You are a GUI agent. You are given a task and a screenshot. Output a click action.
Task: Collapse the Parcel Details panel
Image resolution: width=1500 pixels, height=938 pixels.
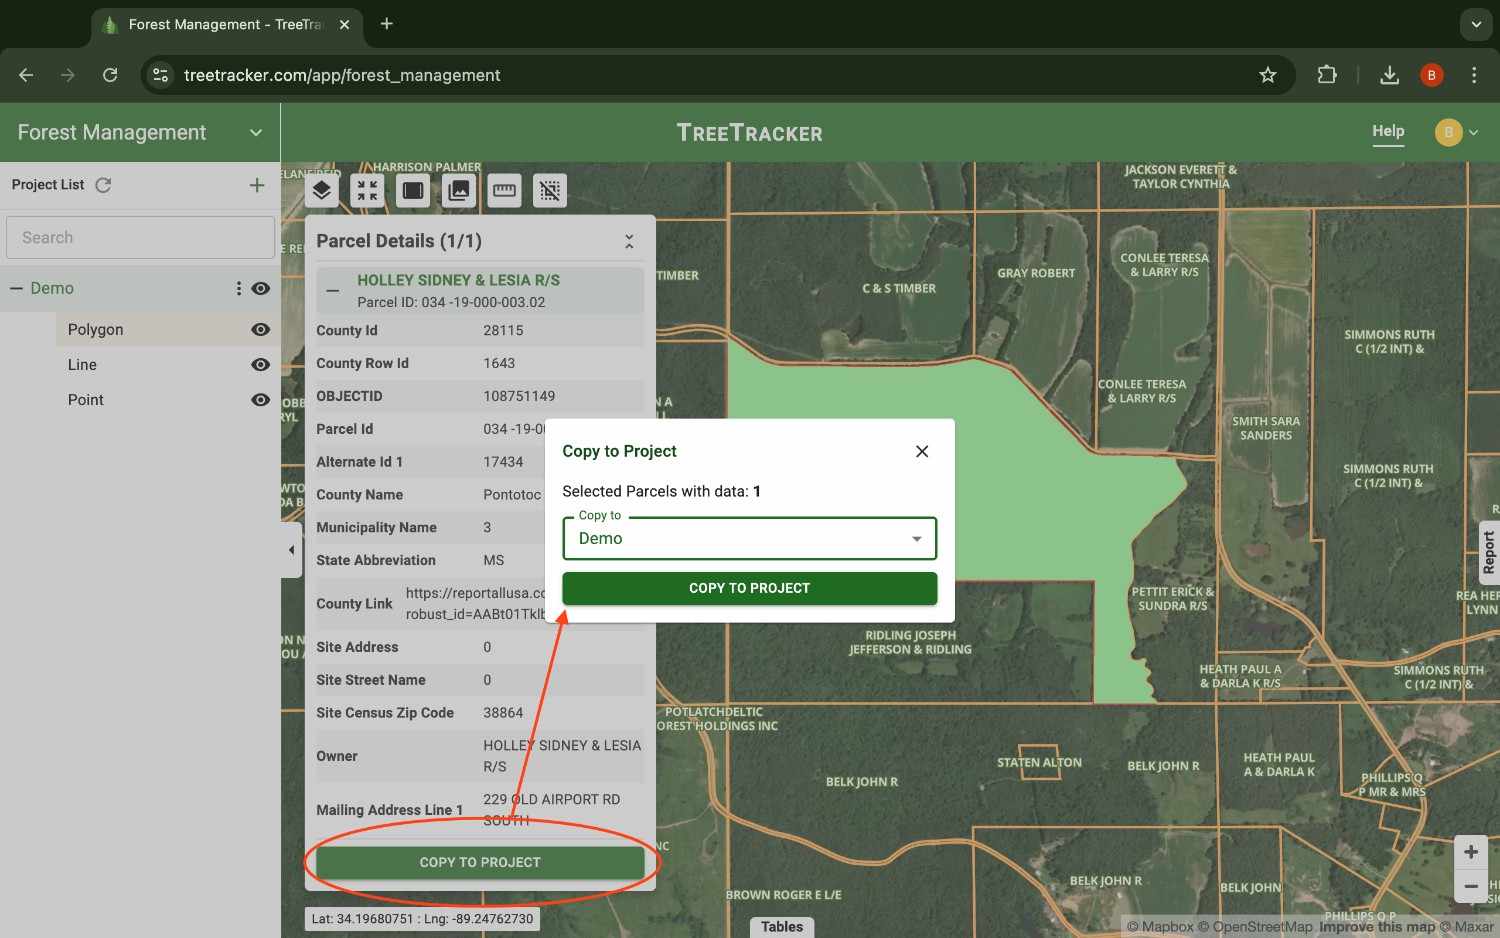click(x=629, y=240)
